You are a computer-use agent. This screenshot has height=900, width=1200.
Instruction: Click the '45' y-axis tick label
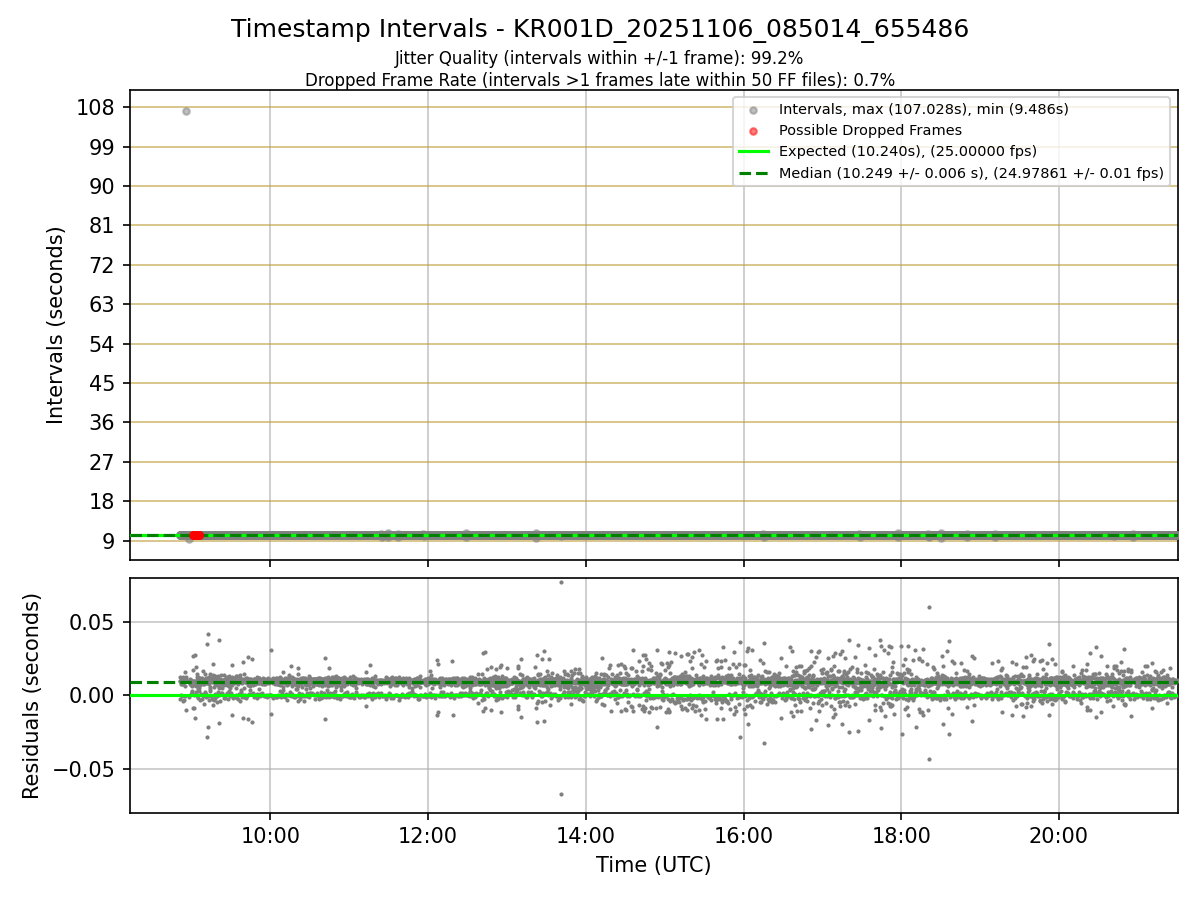point(103,383)
